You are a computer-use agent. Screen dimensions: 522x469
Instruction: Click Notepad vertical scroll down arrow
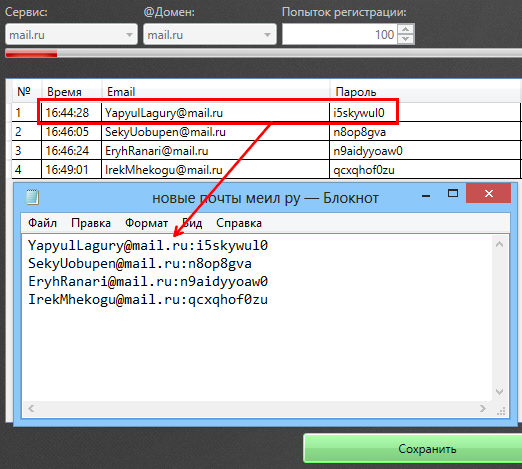point(499,392)
